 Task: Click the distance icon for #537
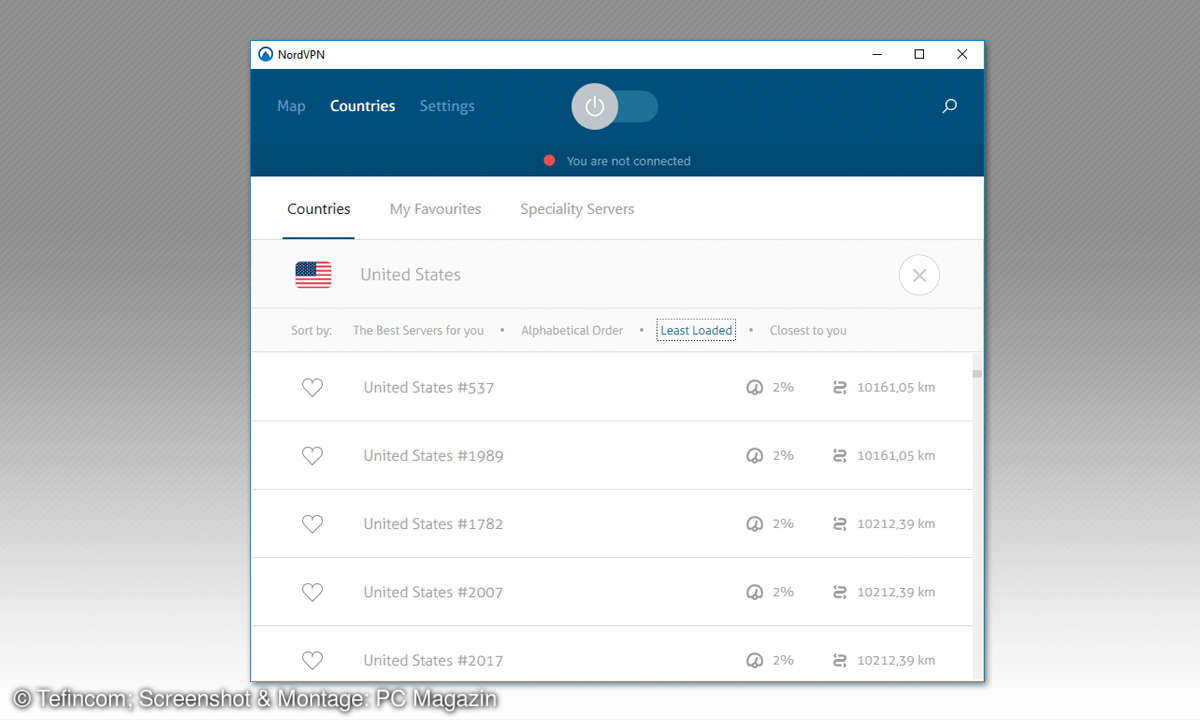840,387
